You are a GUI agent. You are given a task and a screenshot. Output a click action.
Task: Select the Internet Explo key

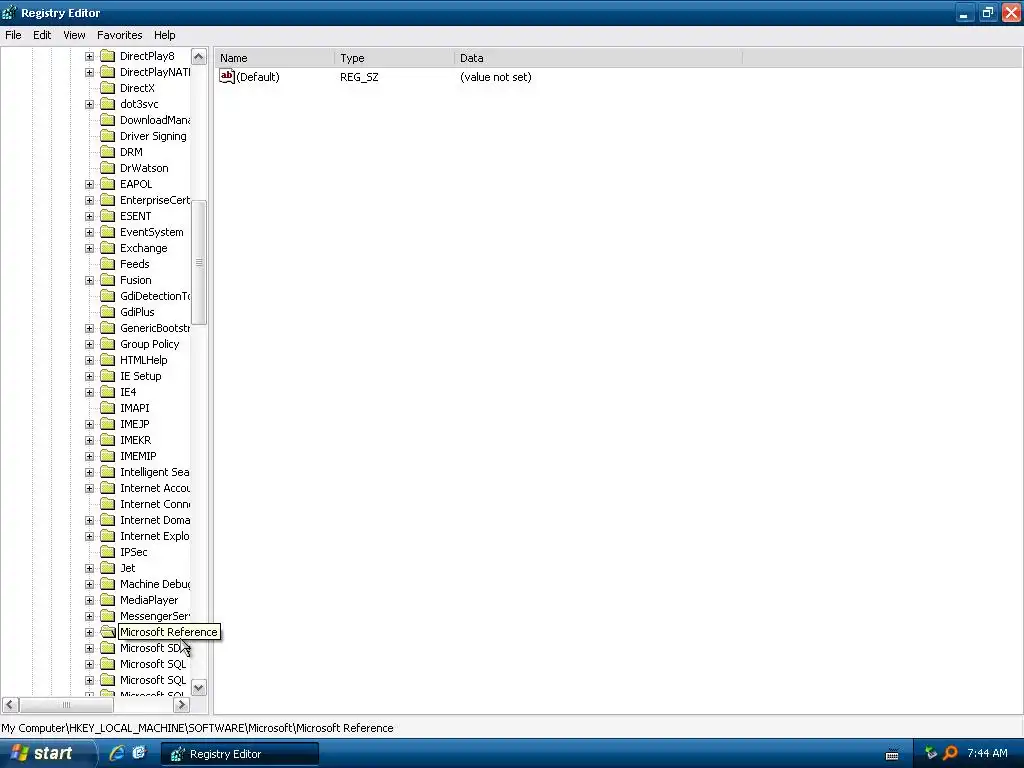155,536
